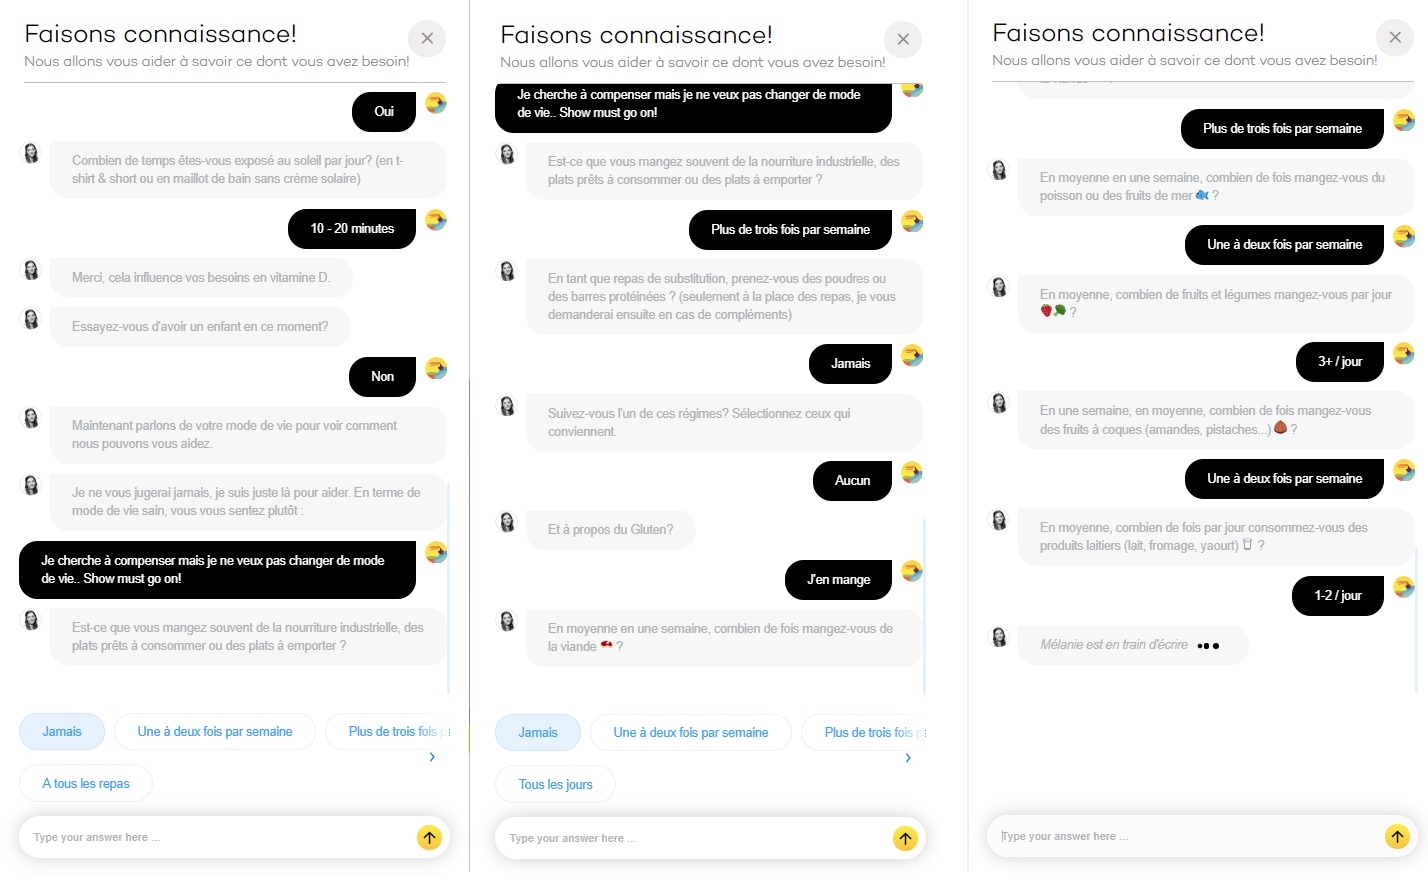The height and width of the screenshot is (877, 1428).
Task: Click the middle panel chat scrollbar
Action: [924, 606]
